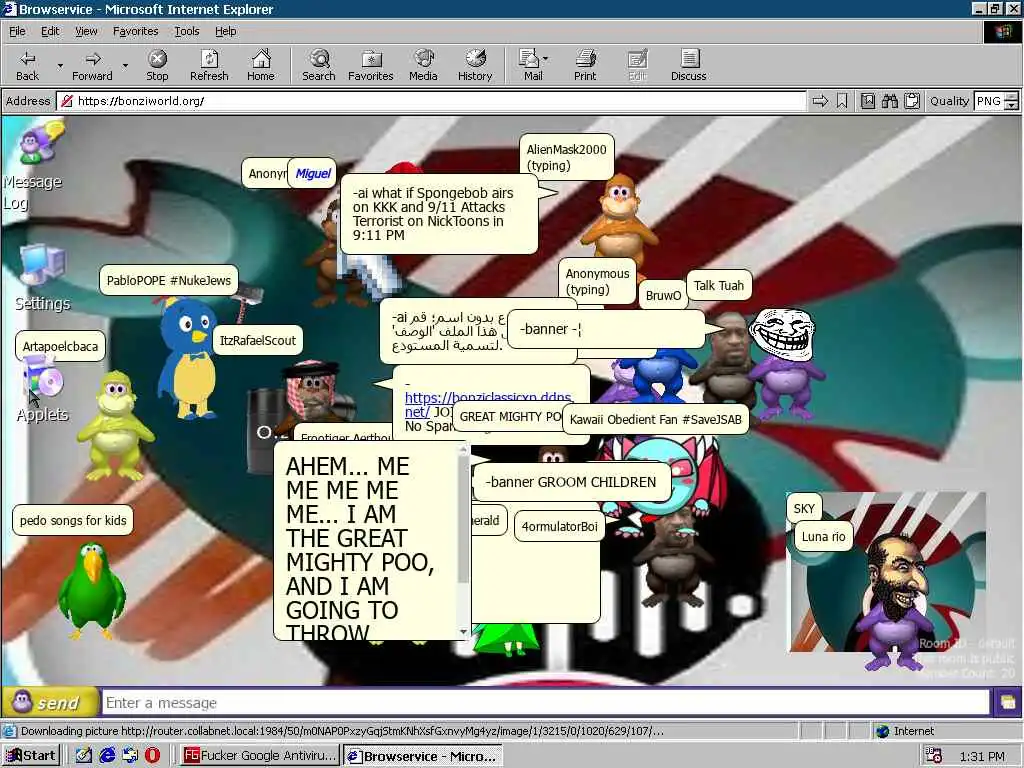Image resolution: width=1024 pixels, height=768 pixels.
Task: Click the AlienMask2000 name tag
Action: point(566,157)
